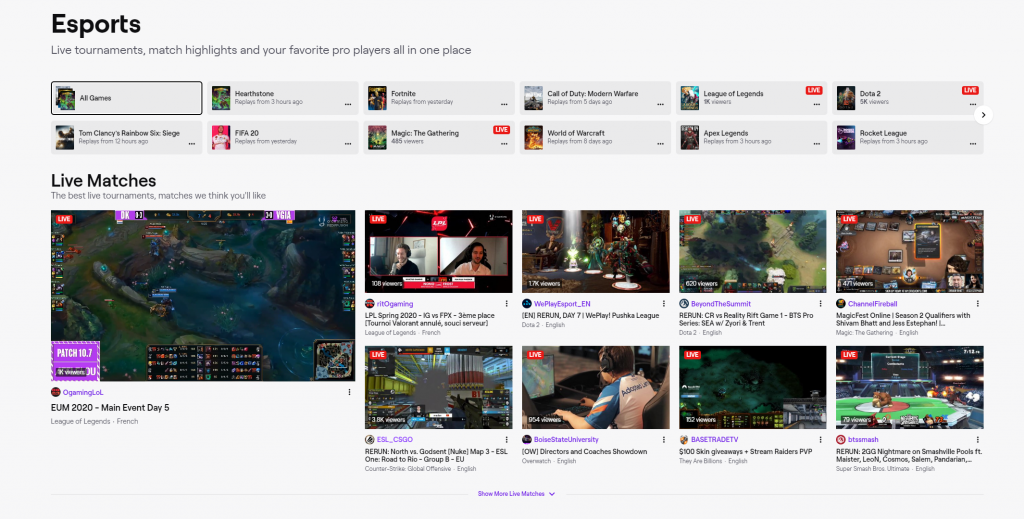The width and height of the screenshot is (1024, 519).
Task: Open options menu for WePlayEsport_EN stream
Action: click(664, 304)
